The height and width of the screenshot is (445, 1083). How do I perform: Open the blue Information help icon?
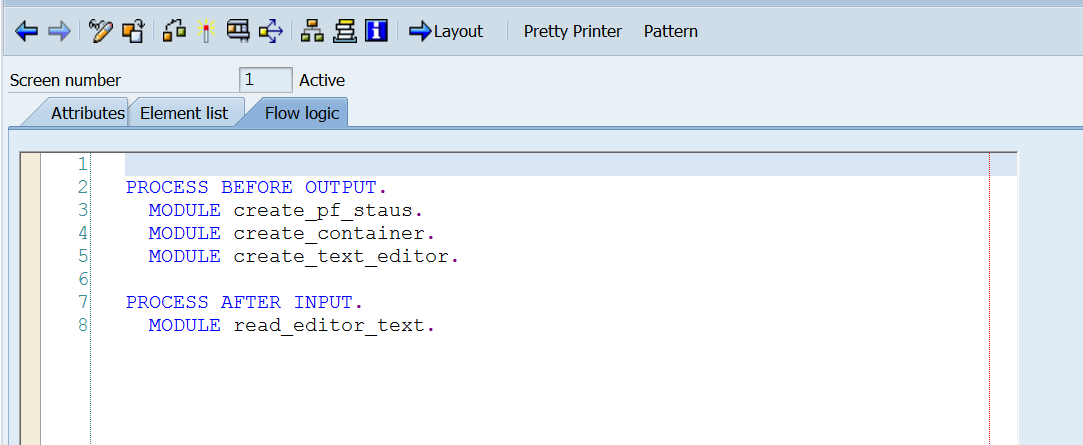[376, 32]
